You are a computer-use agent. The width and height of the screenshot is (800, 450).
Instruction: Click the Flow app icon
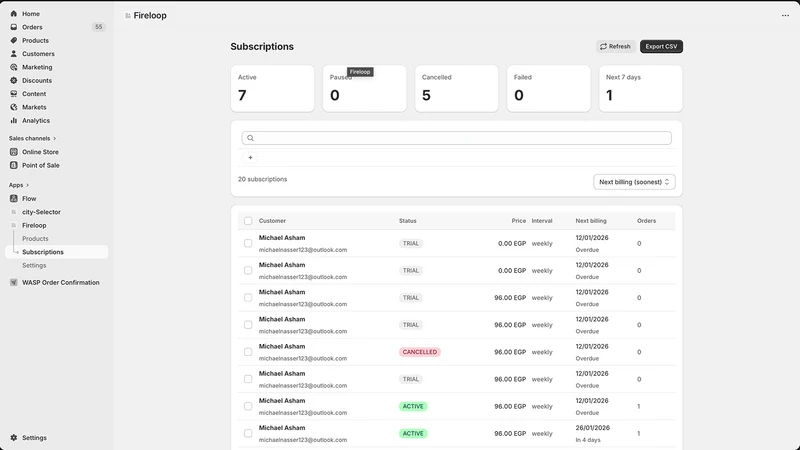click(14, 198)
